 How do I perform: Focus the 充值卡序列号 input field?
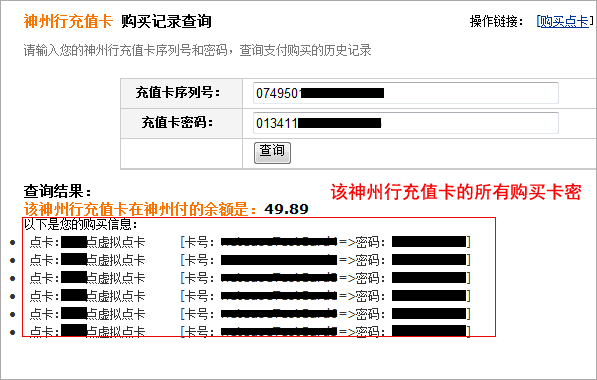[405, 93]
